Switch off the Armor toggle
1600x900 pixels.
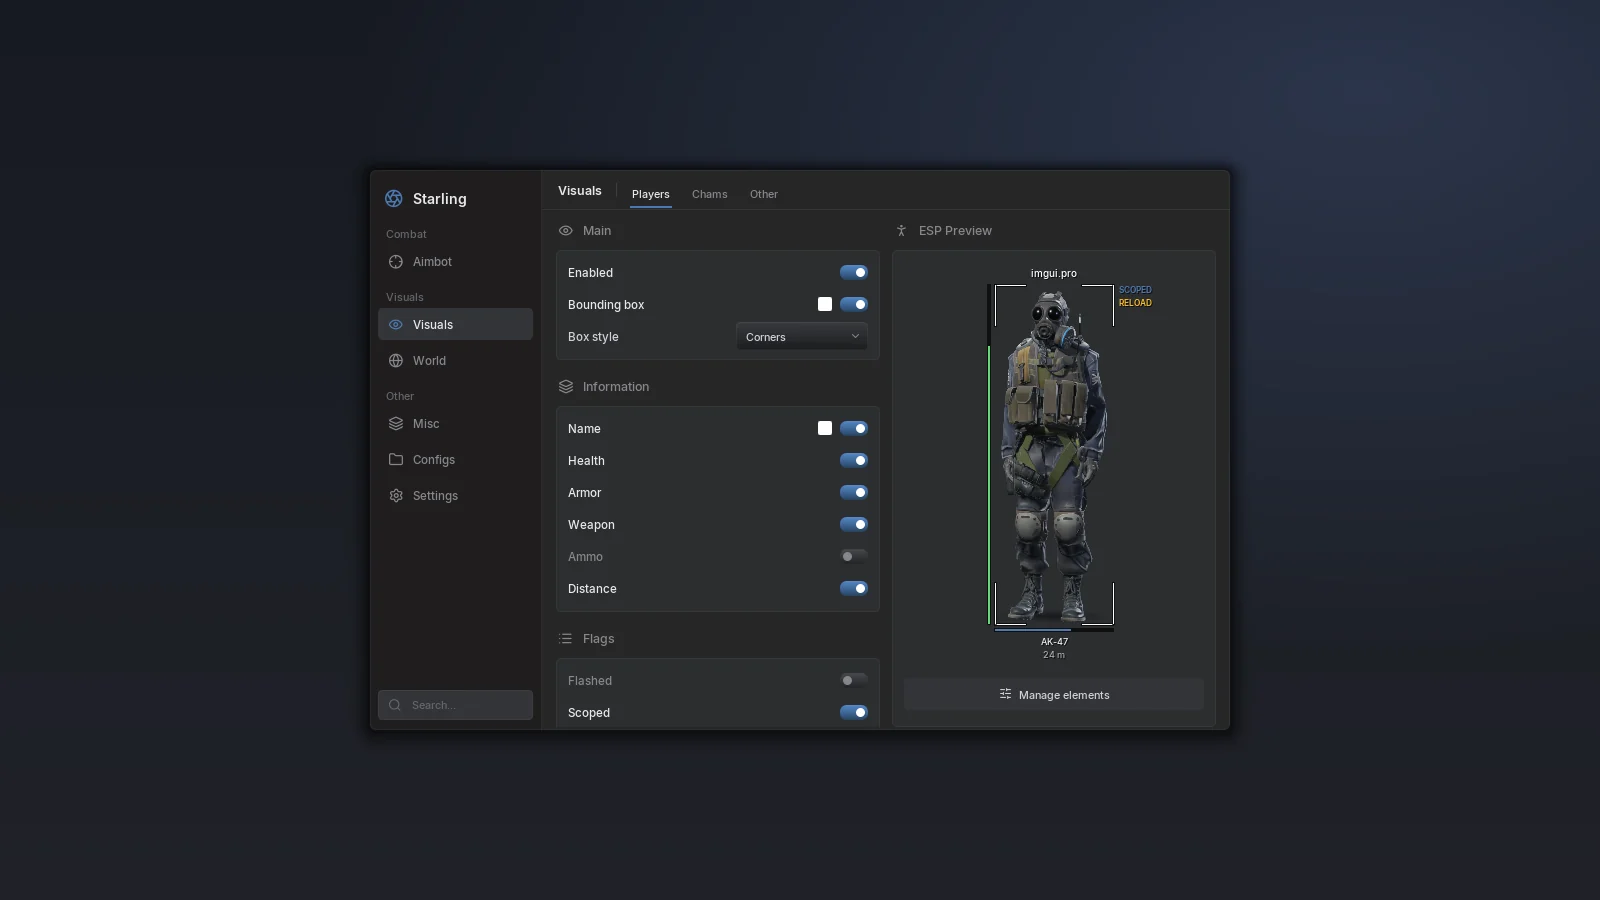[x=854, y=493]
